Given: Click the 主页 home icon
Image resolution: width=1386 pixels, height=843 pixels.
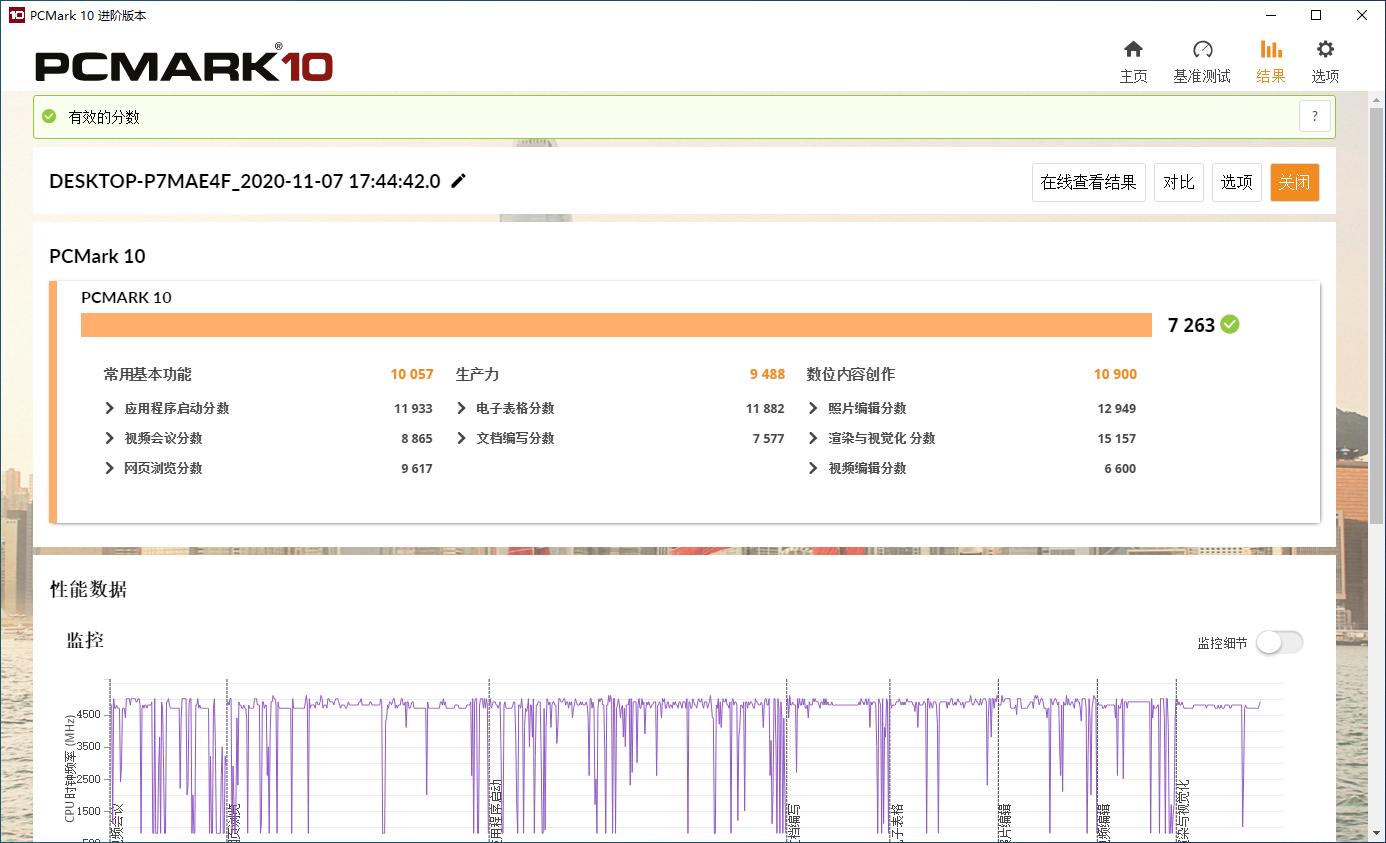Looking at the screenshot, I should tap(1133, 50).
